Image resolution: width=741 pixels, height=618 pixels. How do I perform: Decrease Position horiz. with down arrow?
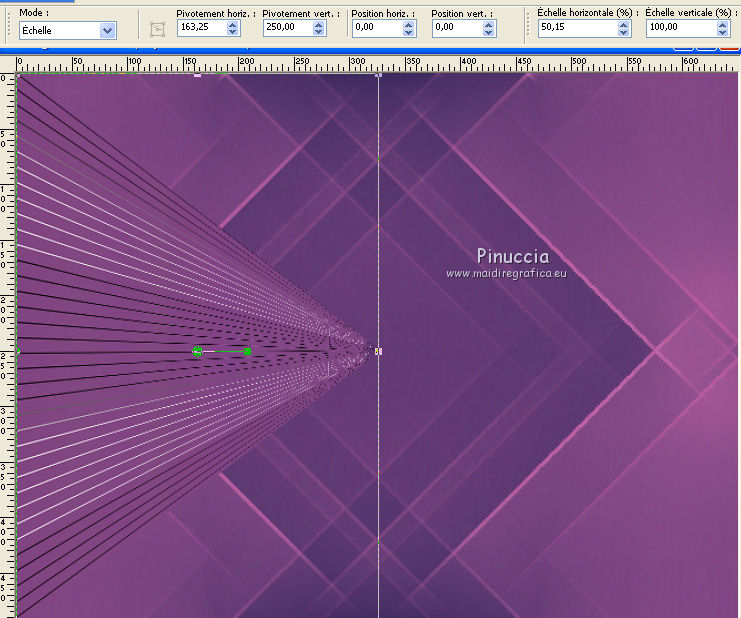409,32
